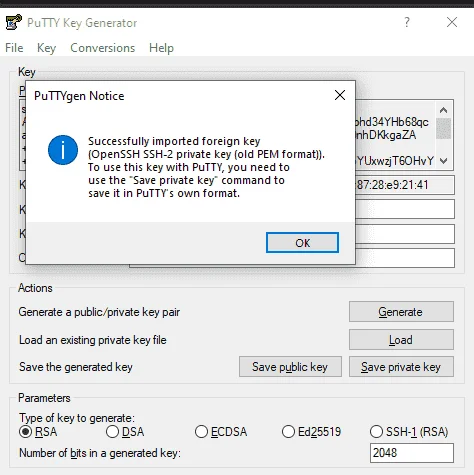Image resolution: width=474 pixels, height=475 pixels.
Task: Click the confirm passphrase field
Action: [404, 258]
